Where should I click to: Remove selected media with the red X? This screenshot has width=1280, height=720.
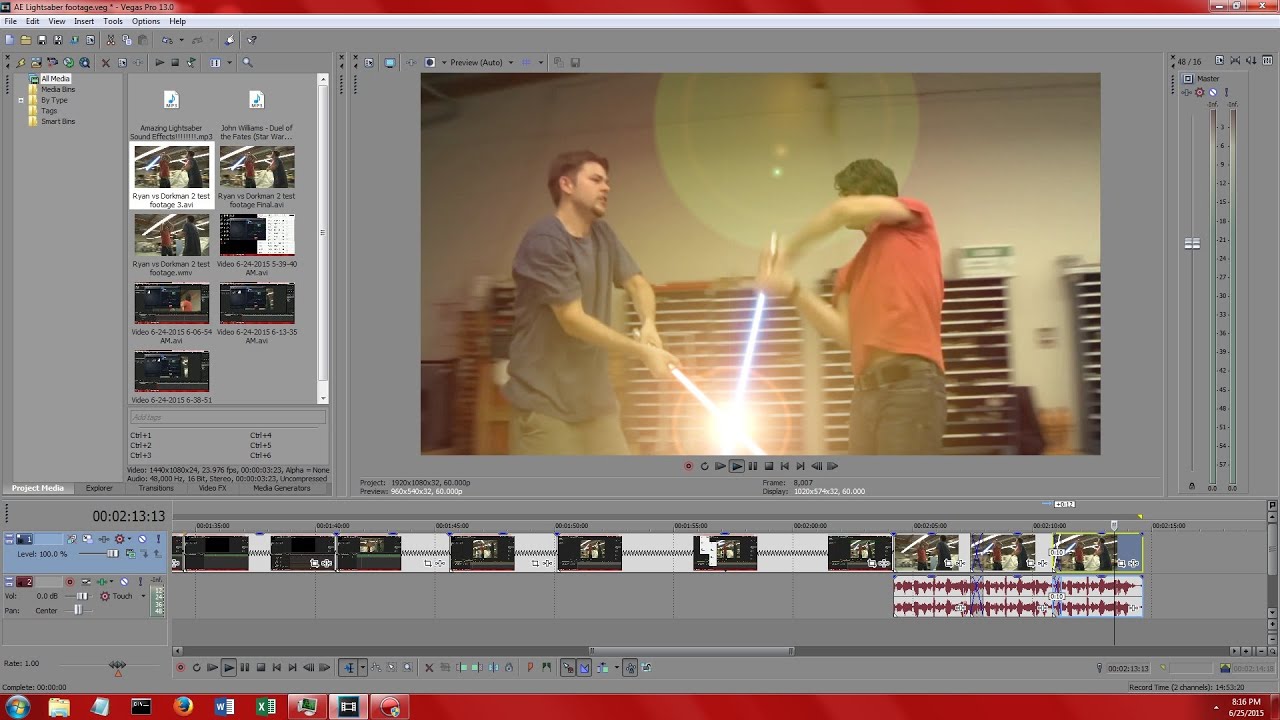coord(106,62)
